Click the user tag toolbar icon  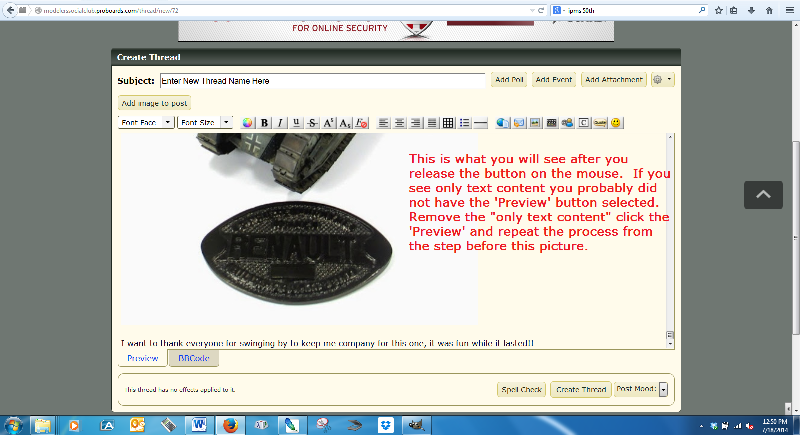point(567,123)
